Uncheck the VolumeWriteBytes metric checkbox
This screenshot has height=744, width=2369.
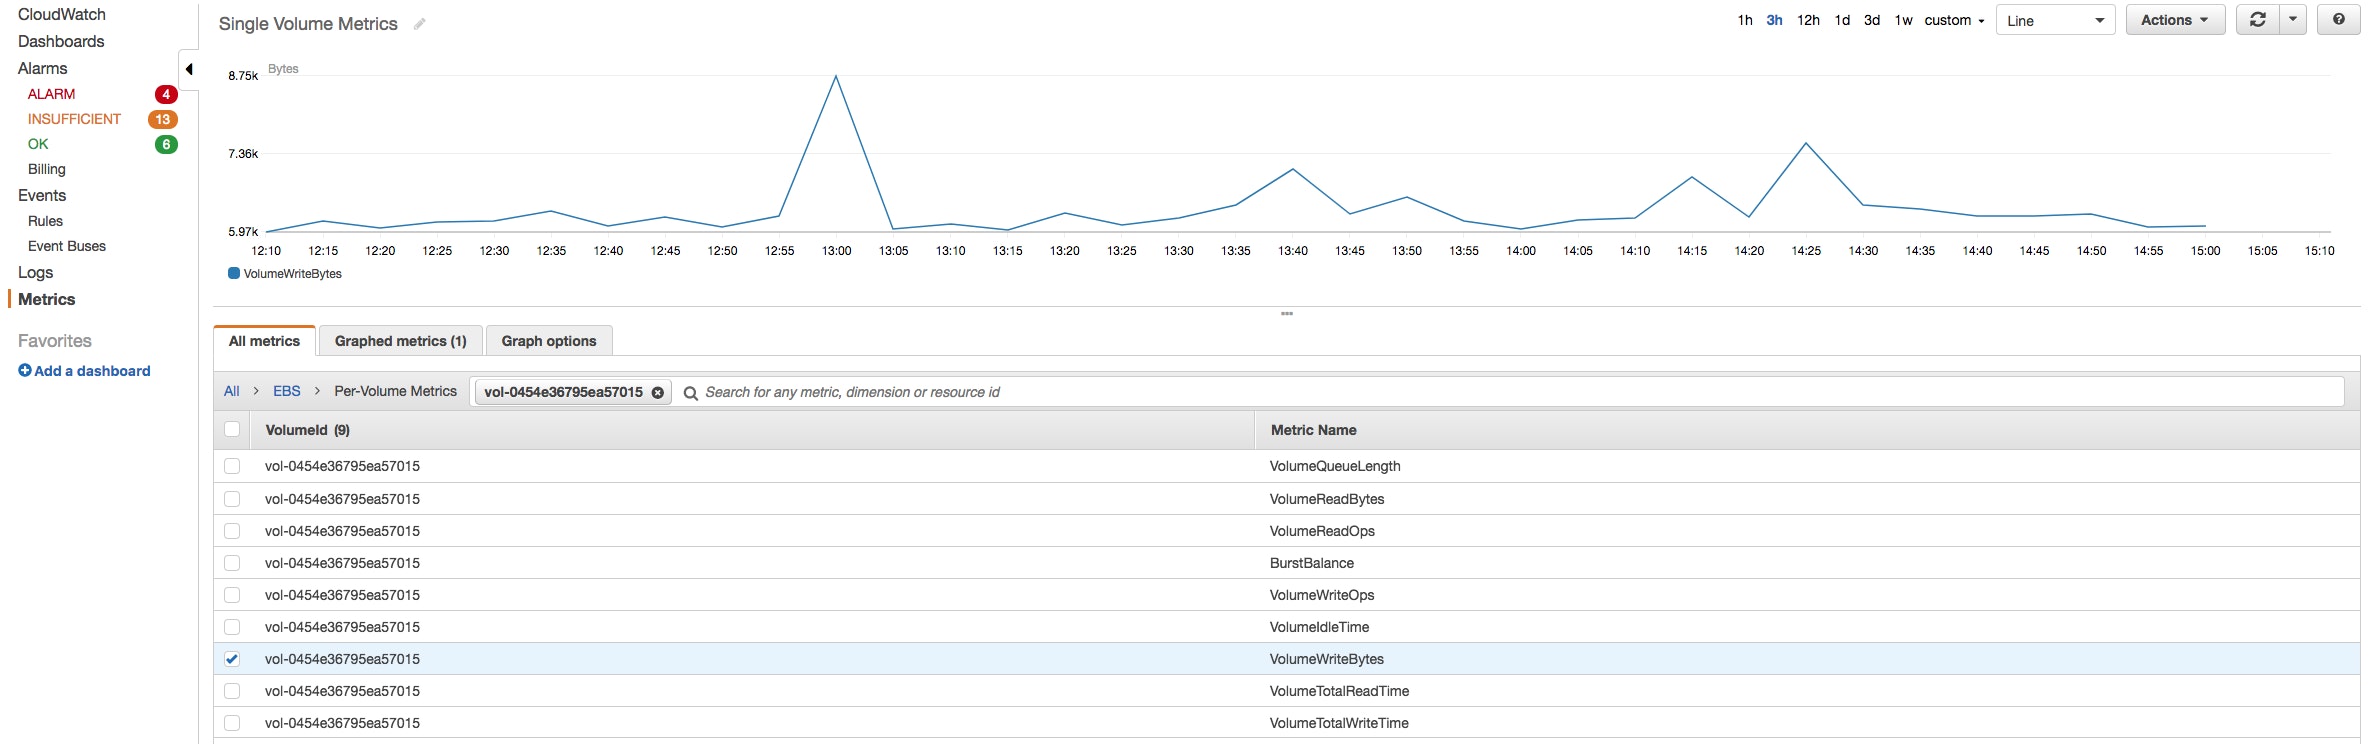[x=232, y=659]
